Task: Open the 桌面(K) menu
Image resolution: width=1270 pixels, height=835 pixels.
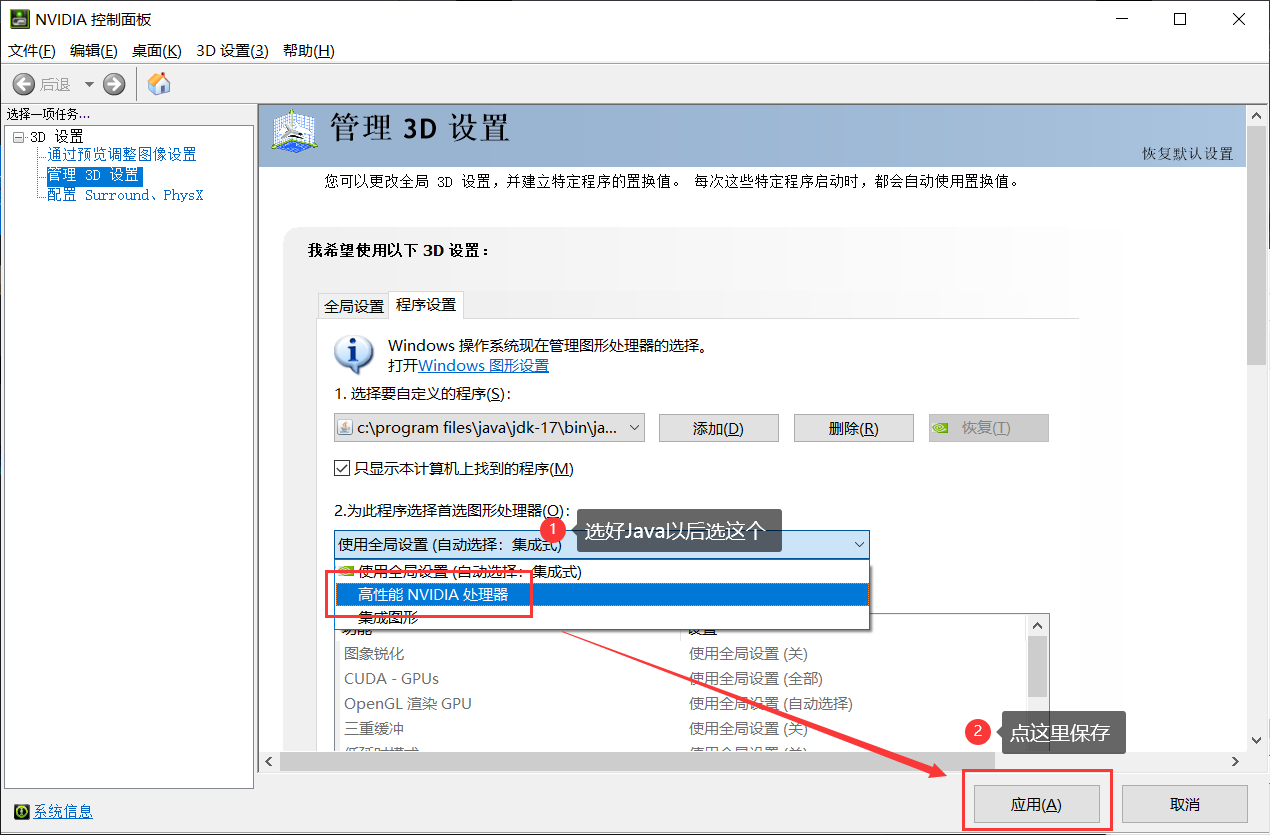Action: [x=157, y=51]
